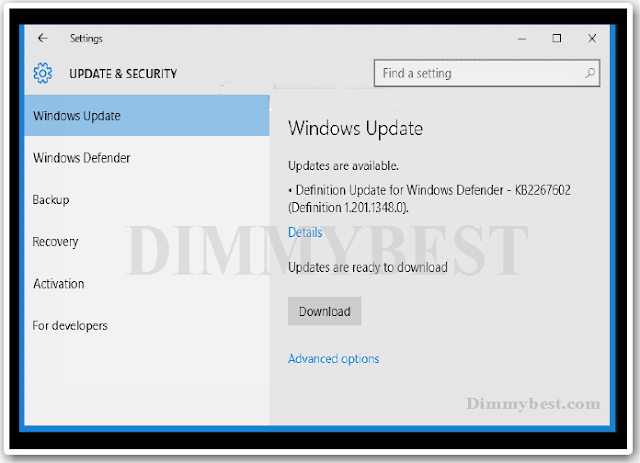
Task: Click the search magnifier icon
Action: [x=590, y=73]
